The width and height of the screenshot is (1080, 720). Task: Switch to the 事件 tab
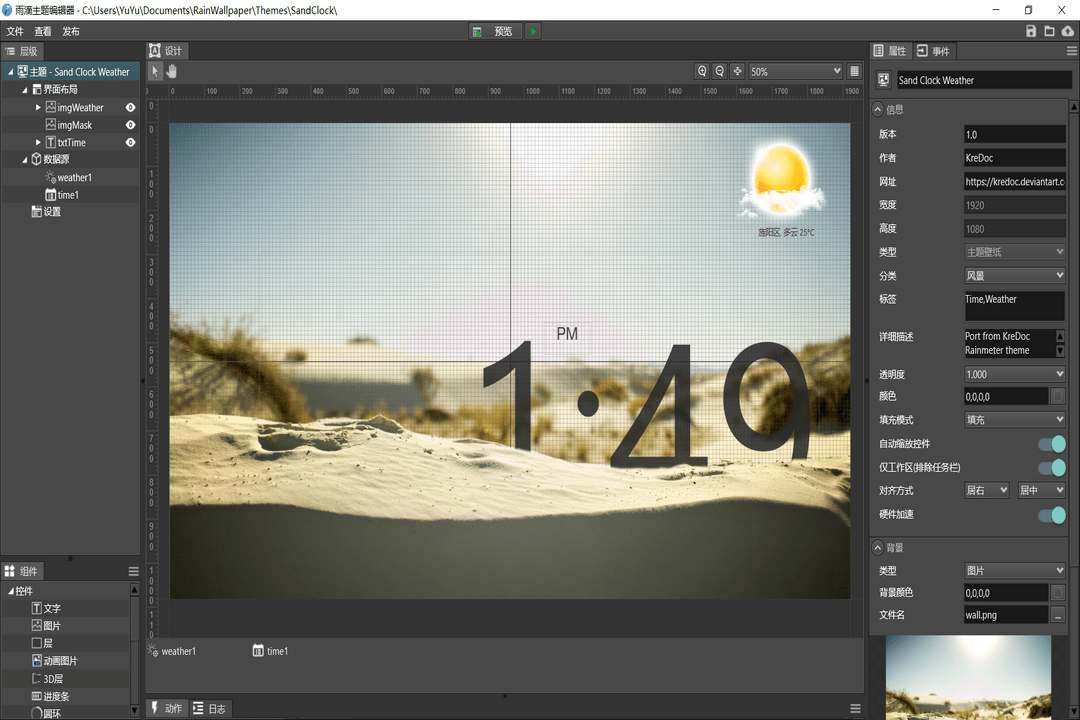pos(934,51)
